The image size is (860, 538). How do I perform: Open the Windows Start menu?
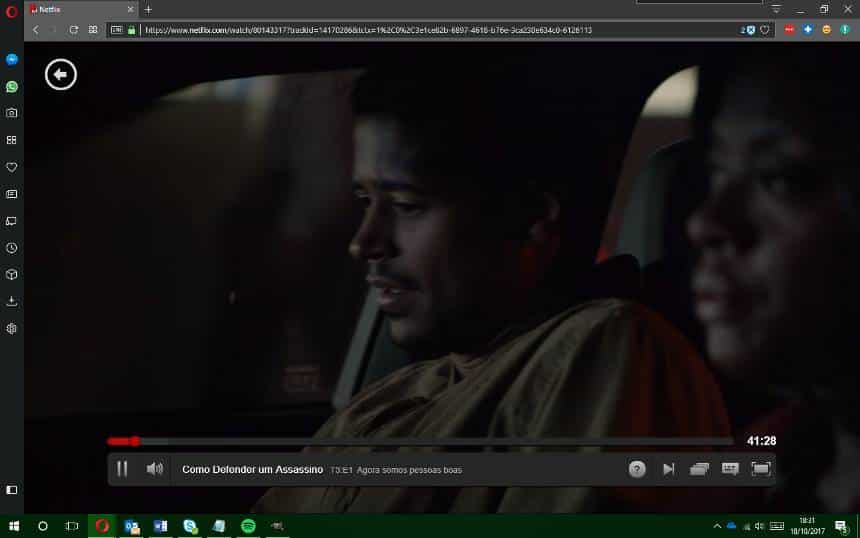click(x=14, y=526)
